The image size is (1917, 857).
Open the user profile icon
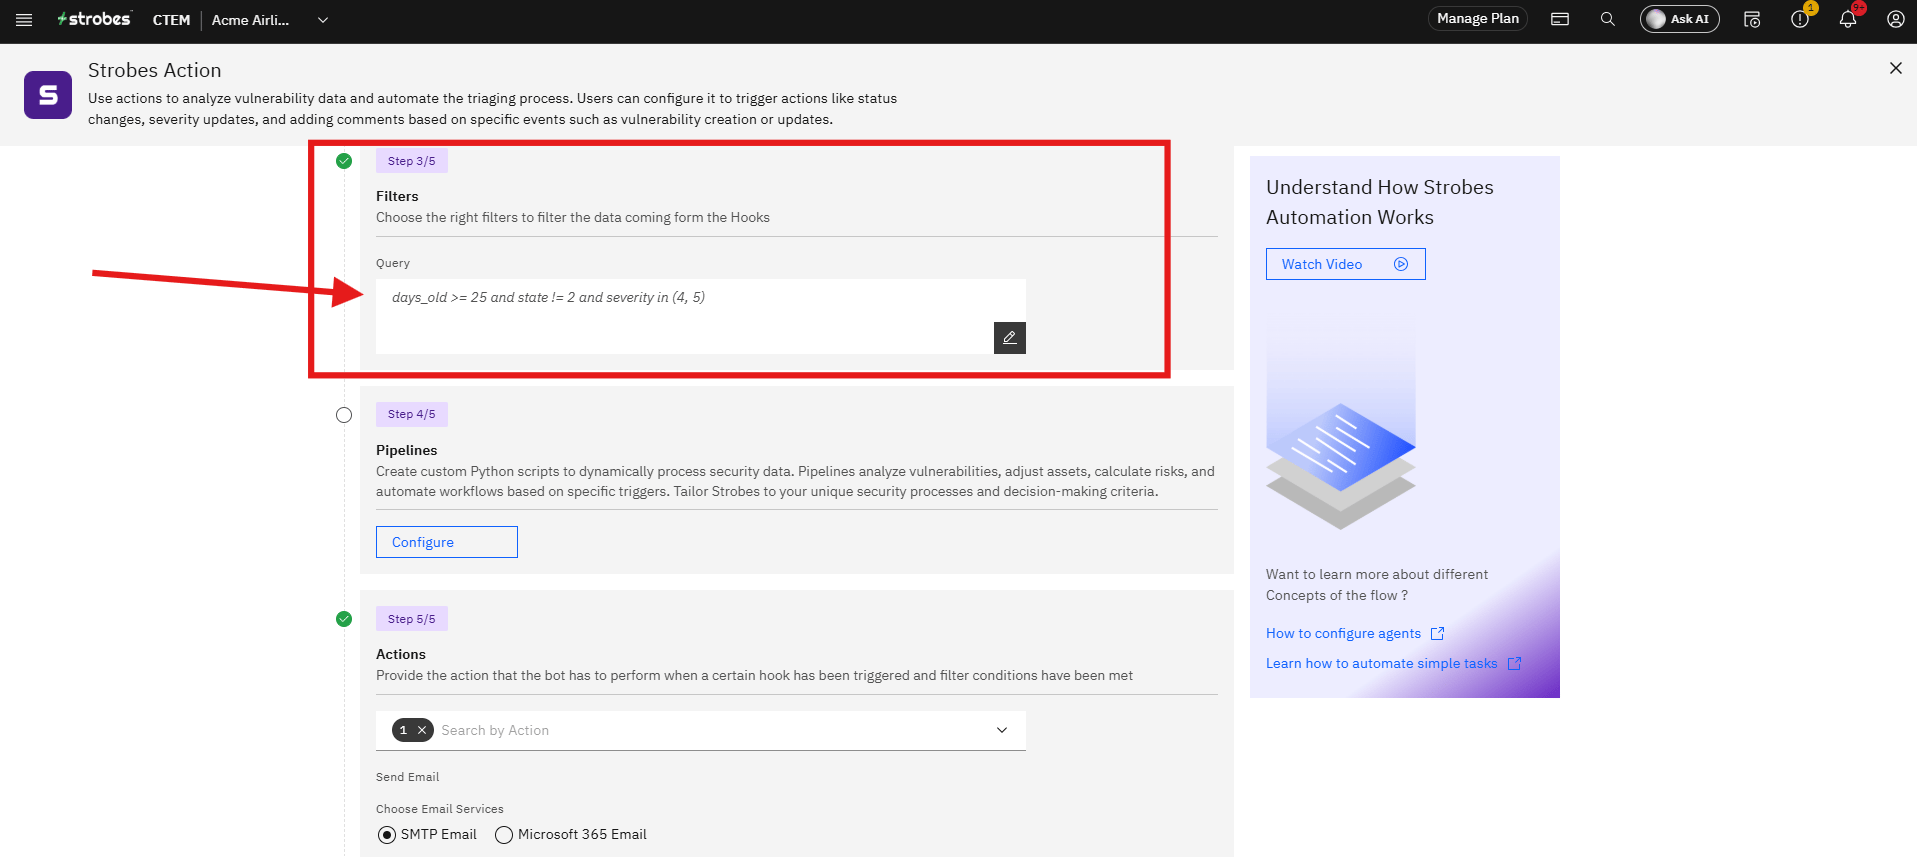pos(1895,19)
